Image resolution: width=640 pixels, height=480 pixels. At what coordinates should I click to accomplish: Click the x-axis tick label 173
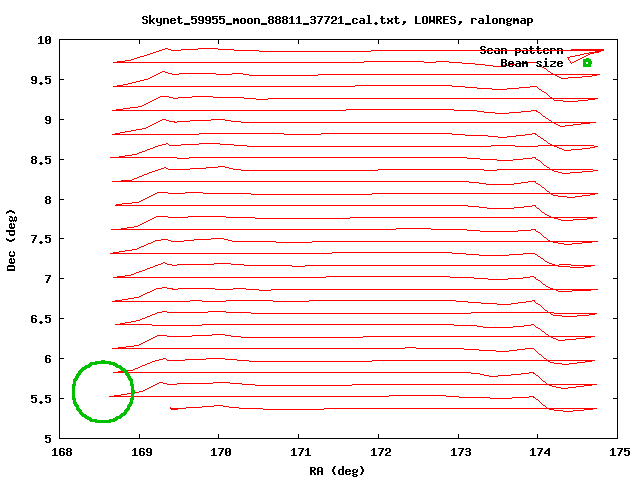[460, 452]
